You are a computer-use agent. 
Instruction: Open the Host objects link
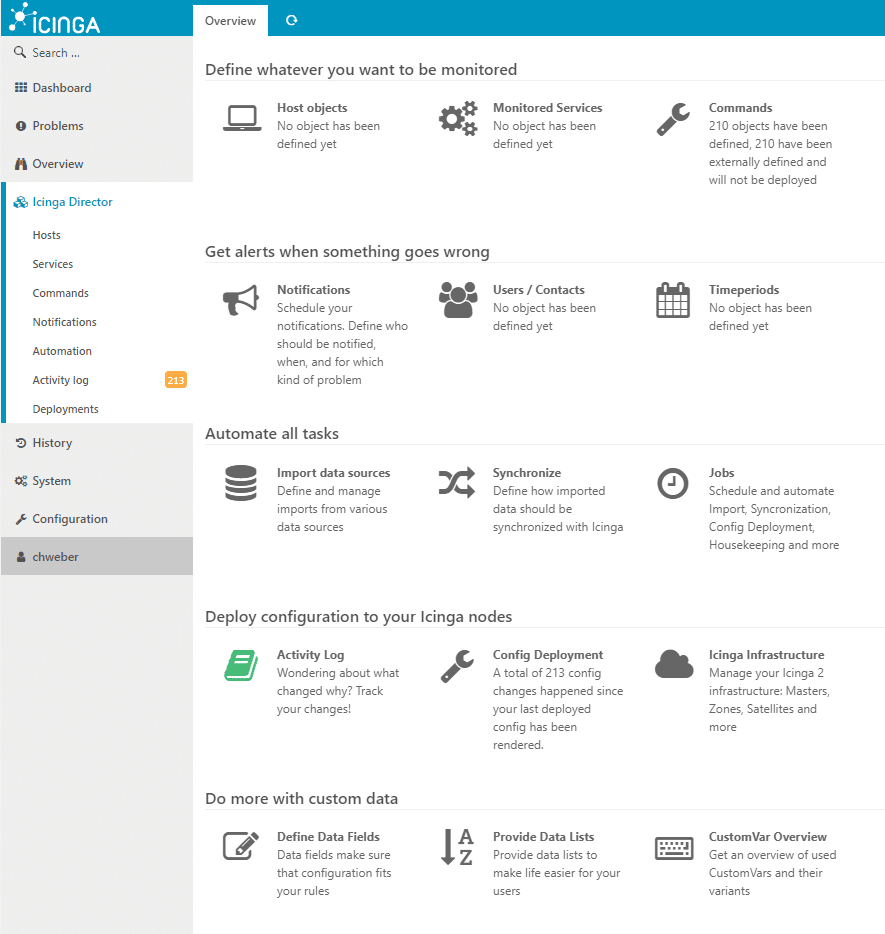(312, 108)
